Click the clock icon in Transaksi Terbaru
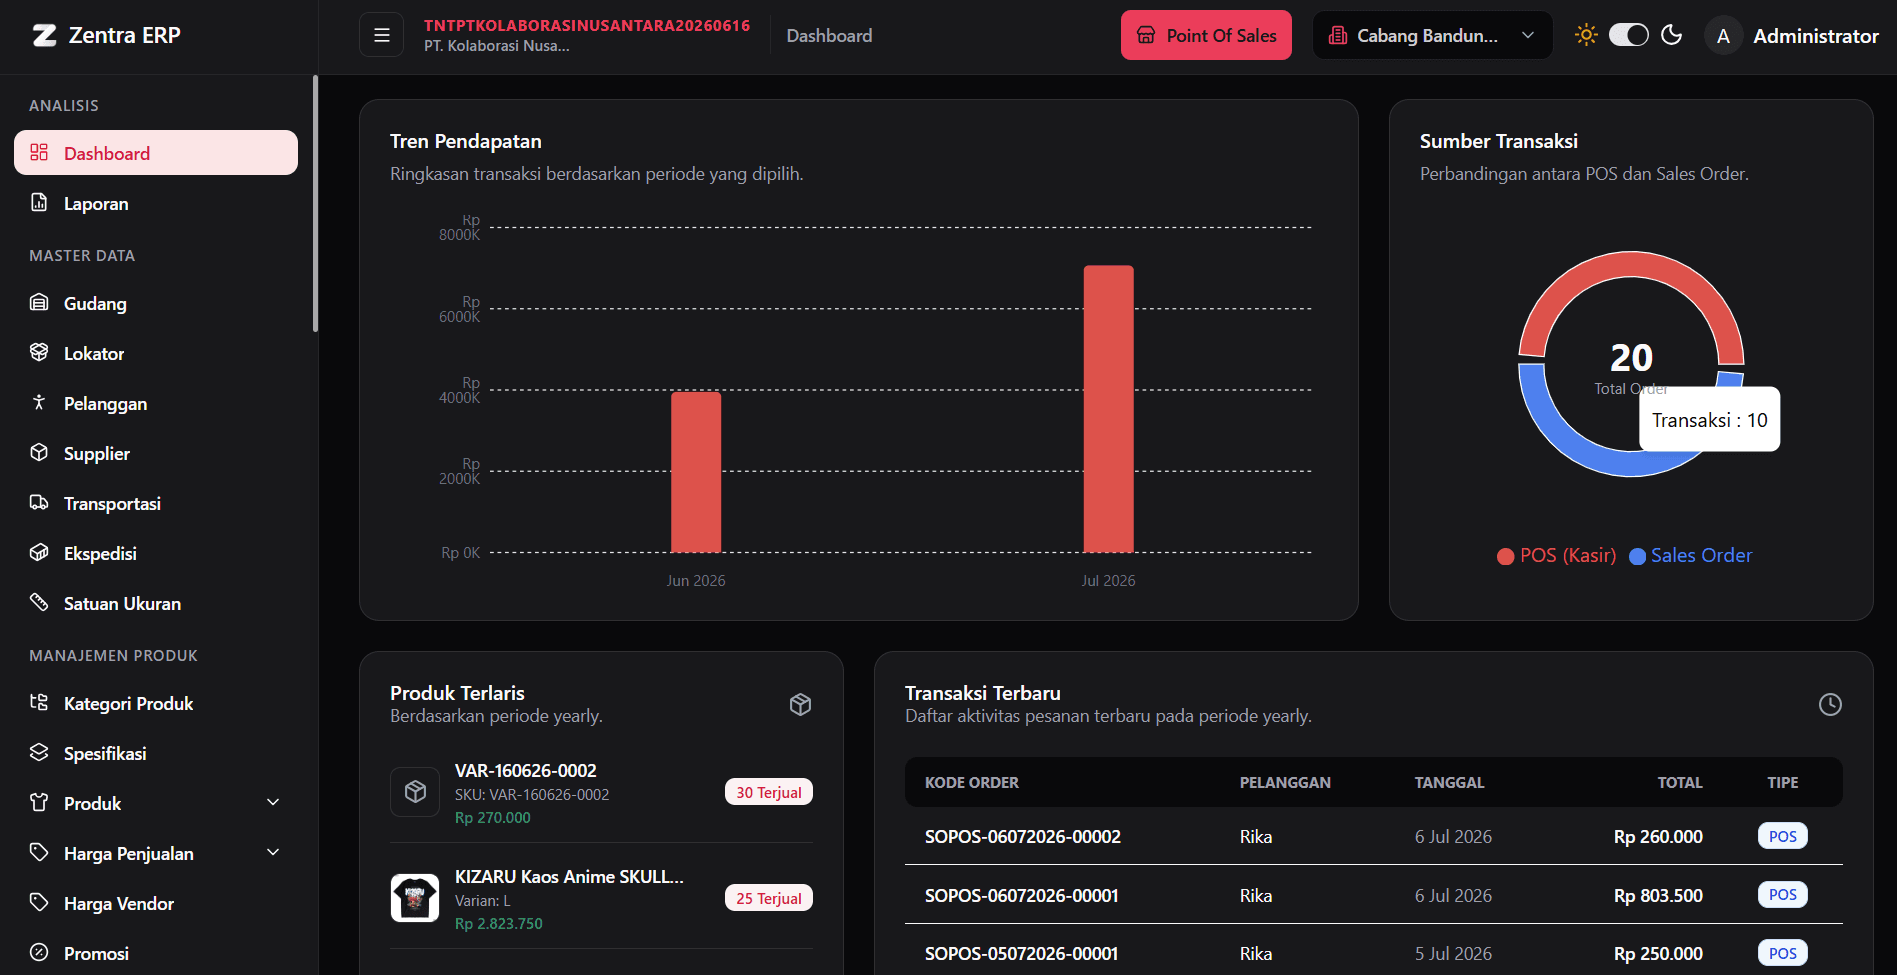This screenshot has height=975, width=1897. coord(1830,704)
